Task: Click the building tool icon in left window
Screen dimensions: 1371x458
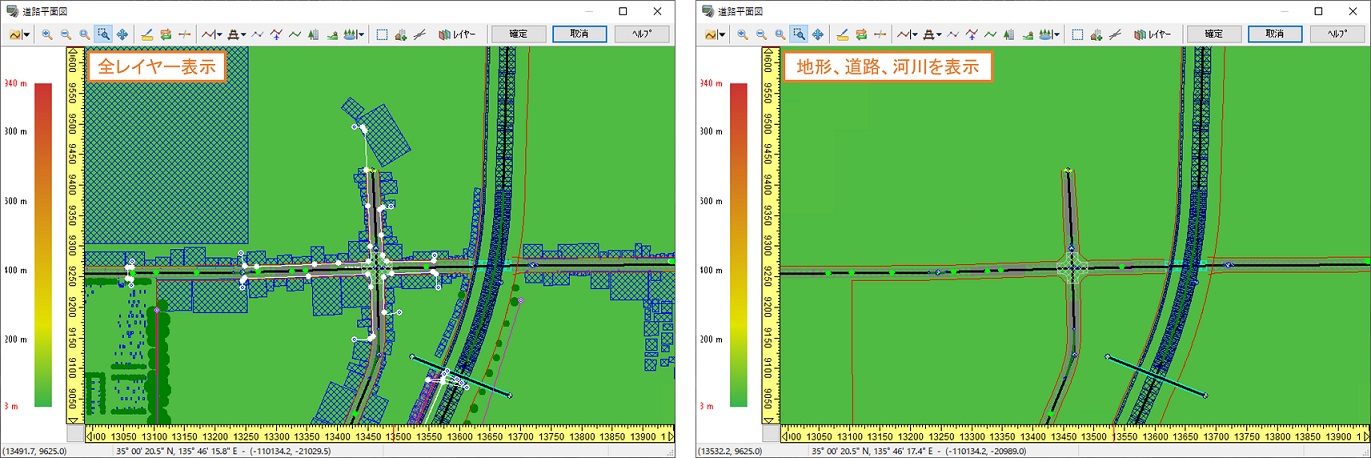Action: pos(315,34)
